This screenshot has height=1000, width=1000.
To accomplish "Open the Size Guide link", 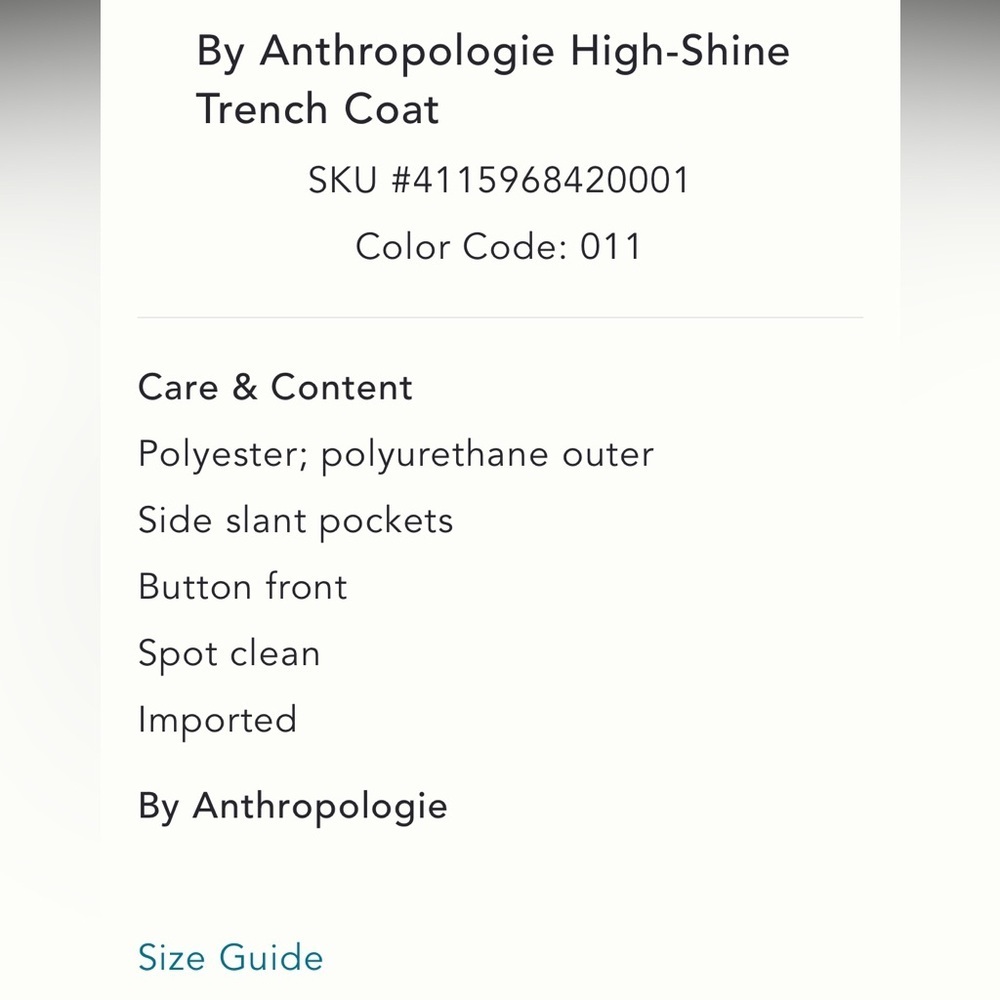I will pyautogui.click(x=229, y=957).
